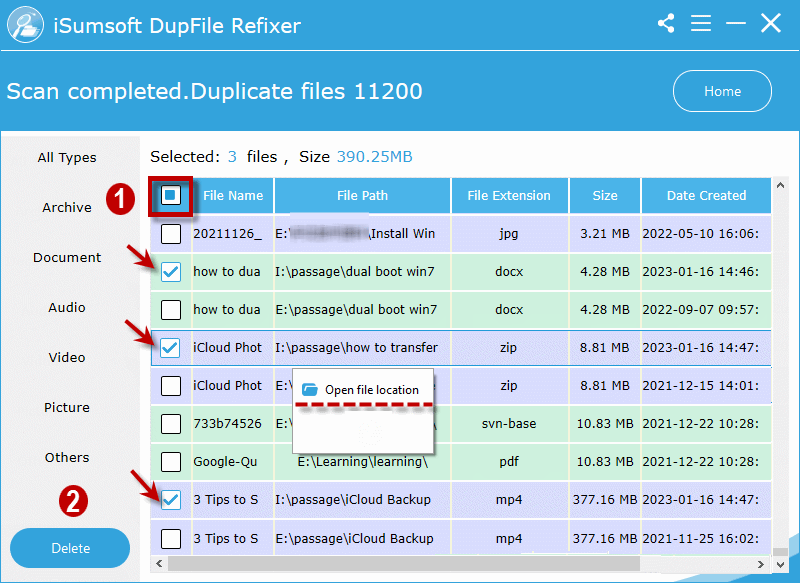Check the 20211126_ jpg file checkbox
This screenshot has width=800, height=583.
click(171, 234)
